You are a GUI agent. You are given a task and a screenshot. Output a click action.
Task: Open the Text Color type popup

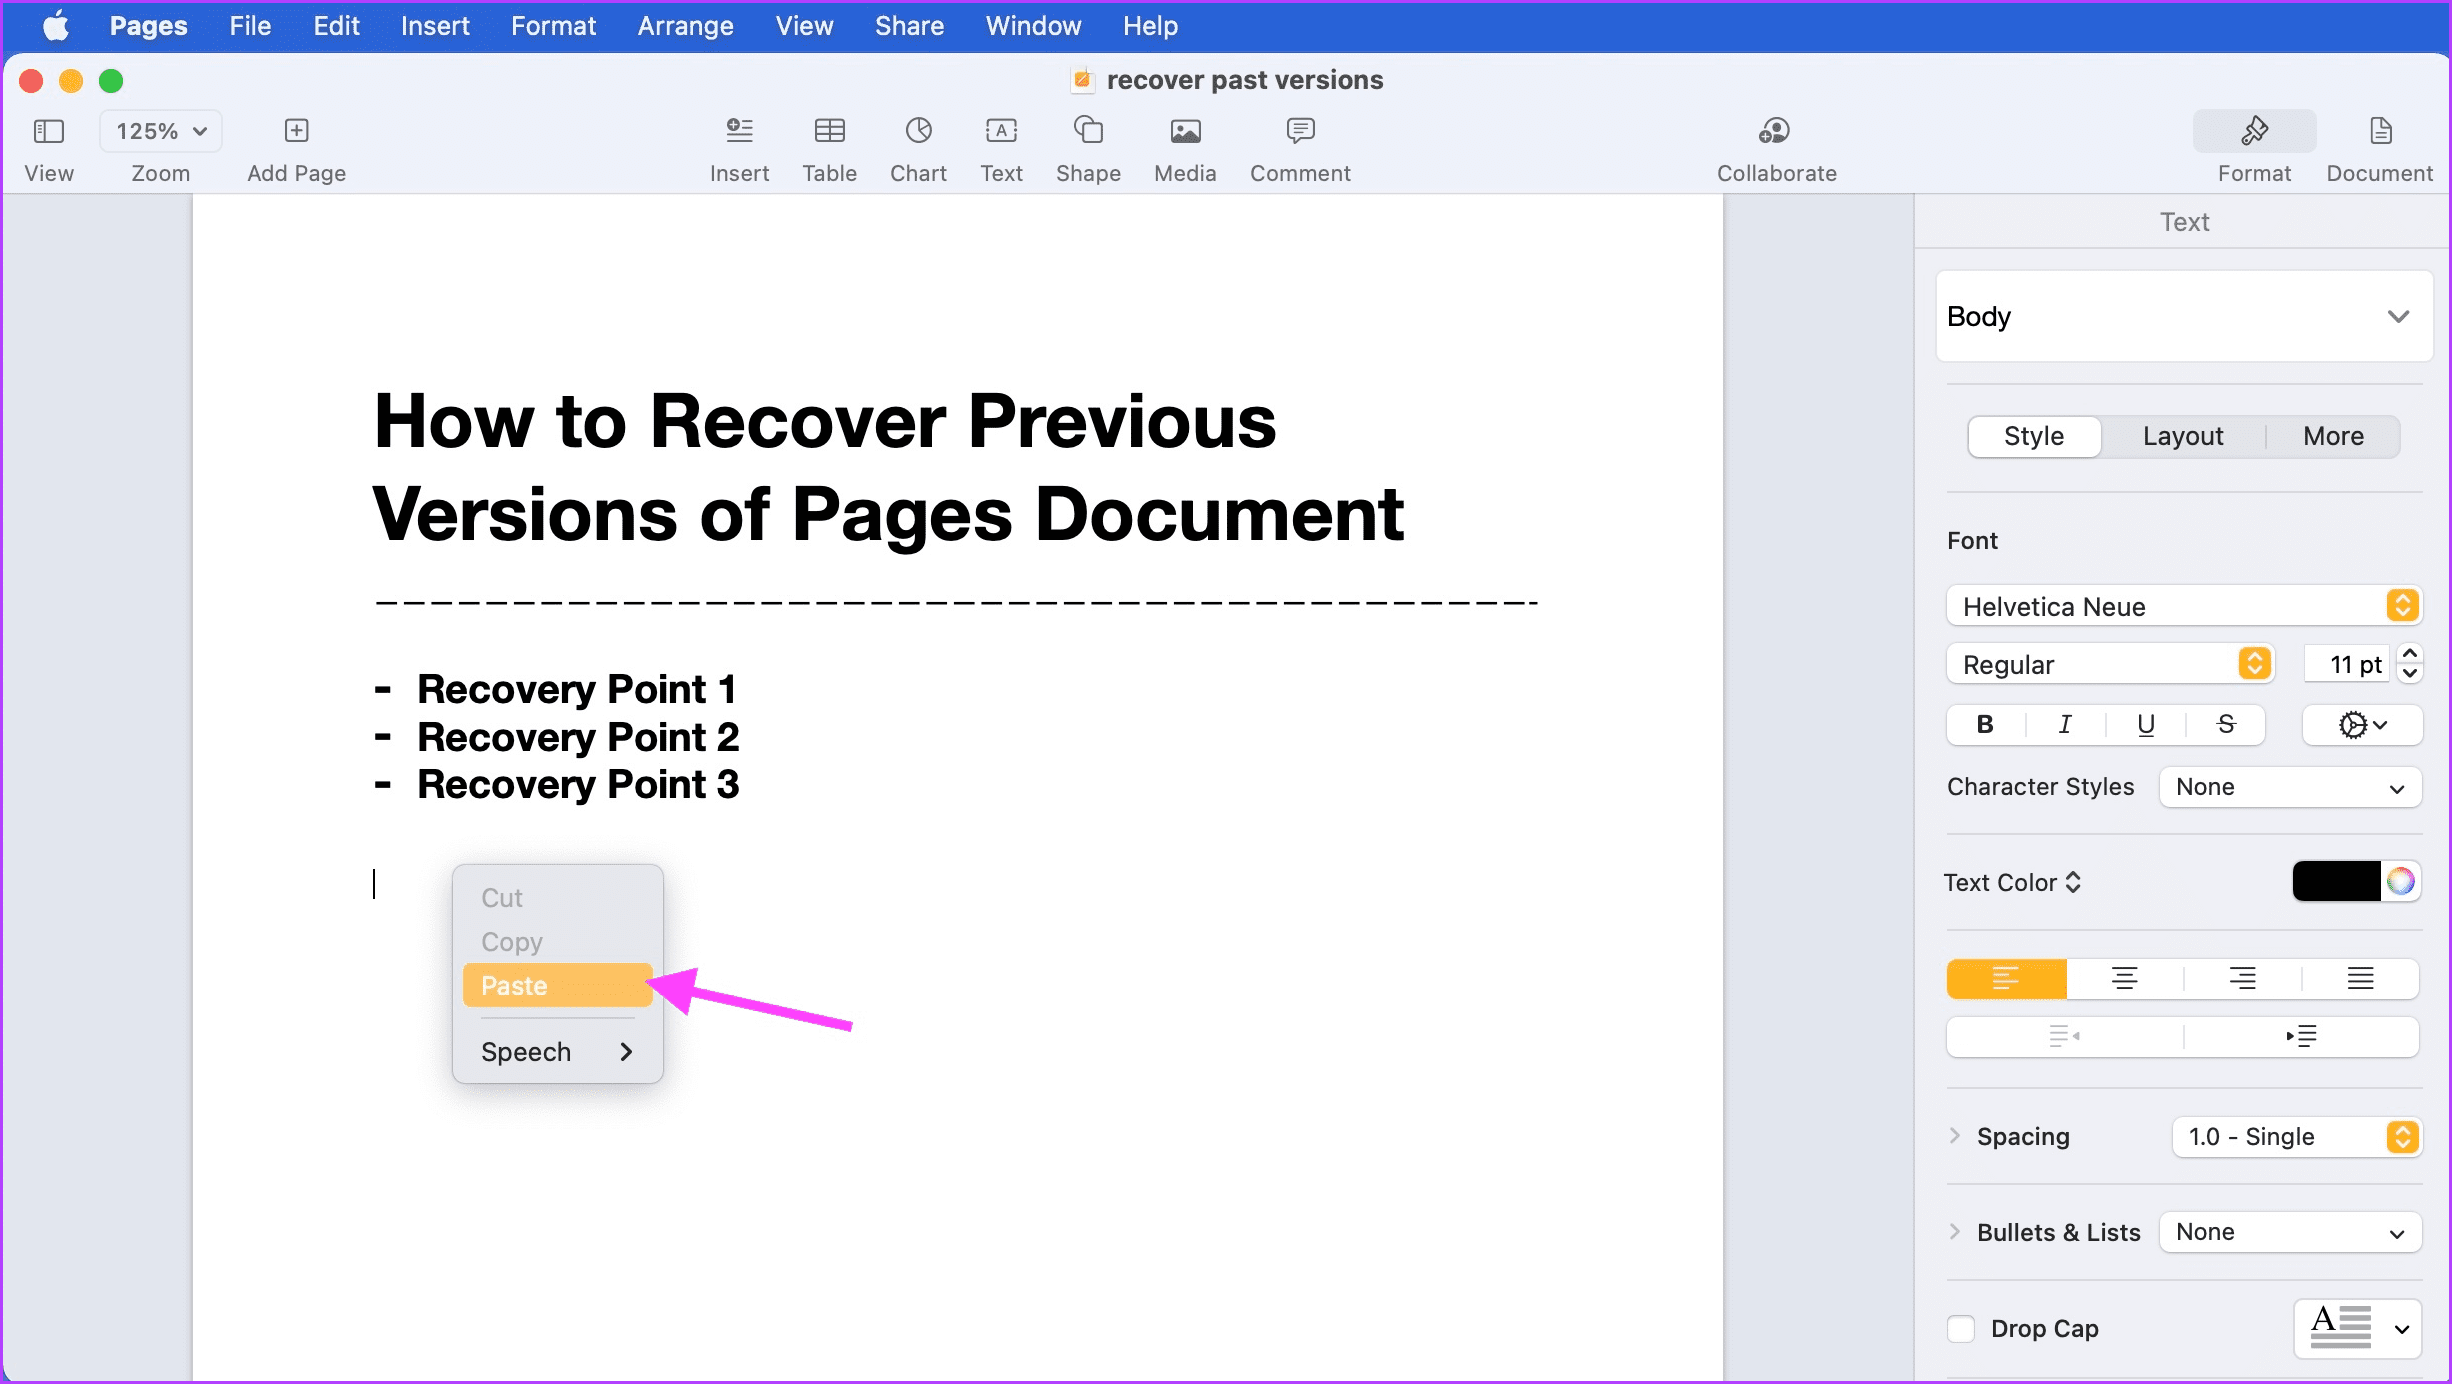tap(2012, 882)
